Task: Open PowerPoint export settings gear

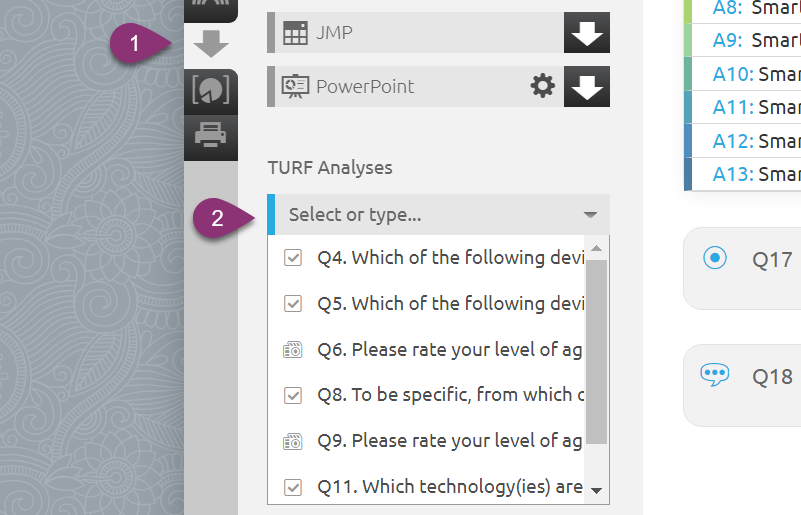Action: pyautogui.click(x=543, y=86)
